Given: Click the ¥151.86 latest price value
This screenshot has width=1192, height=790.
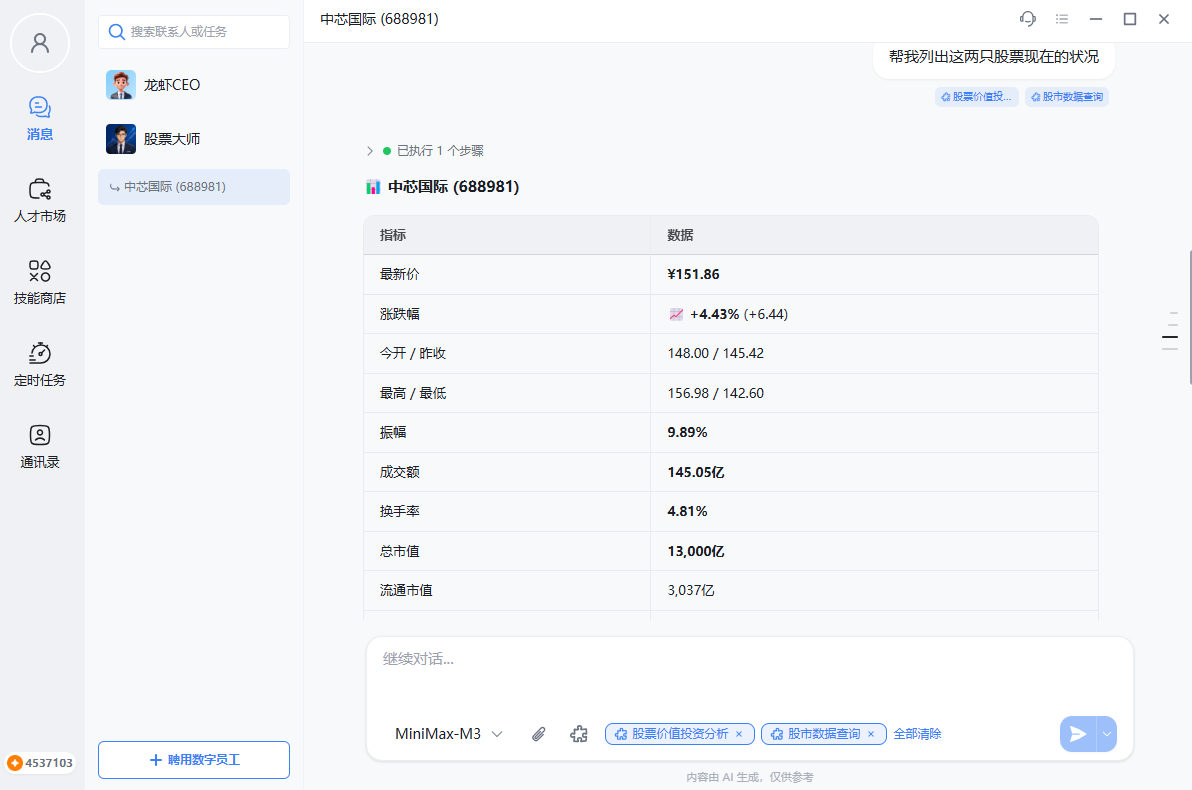Looking at the screenshot, I should coord(693,274).
